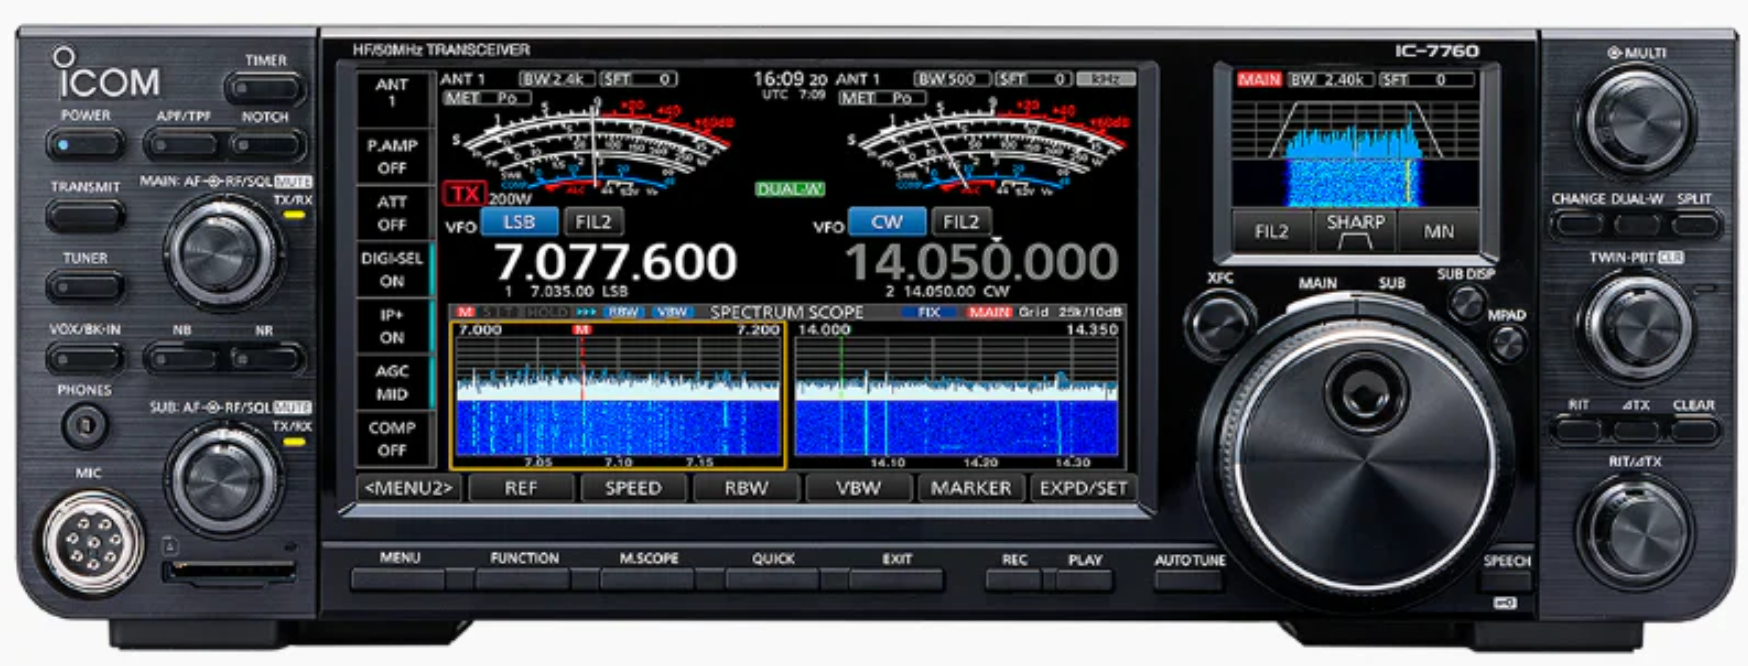Tap the VBW menu key

click(858, 488)
